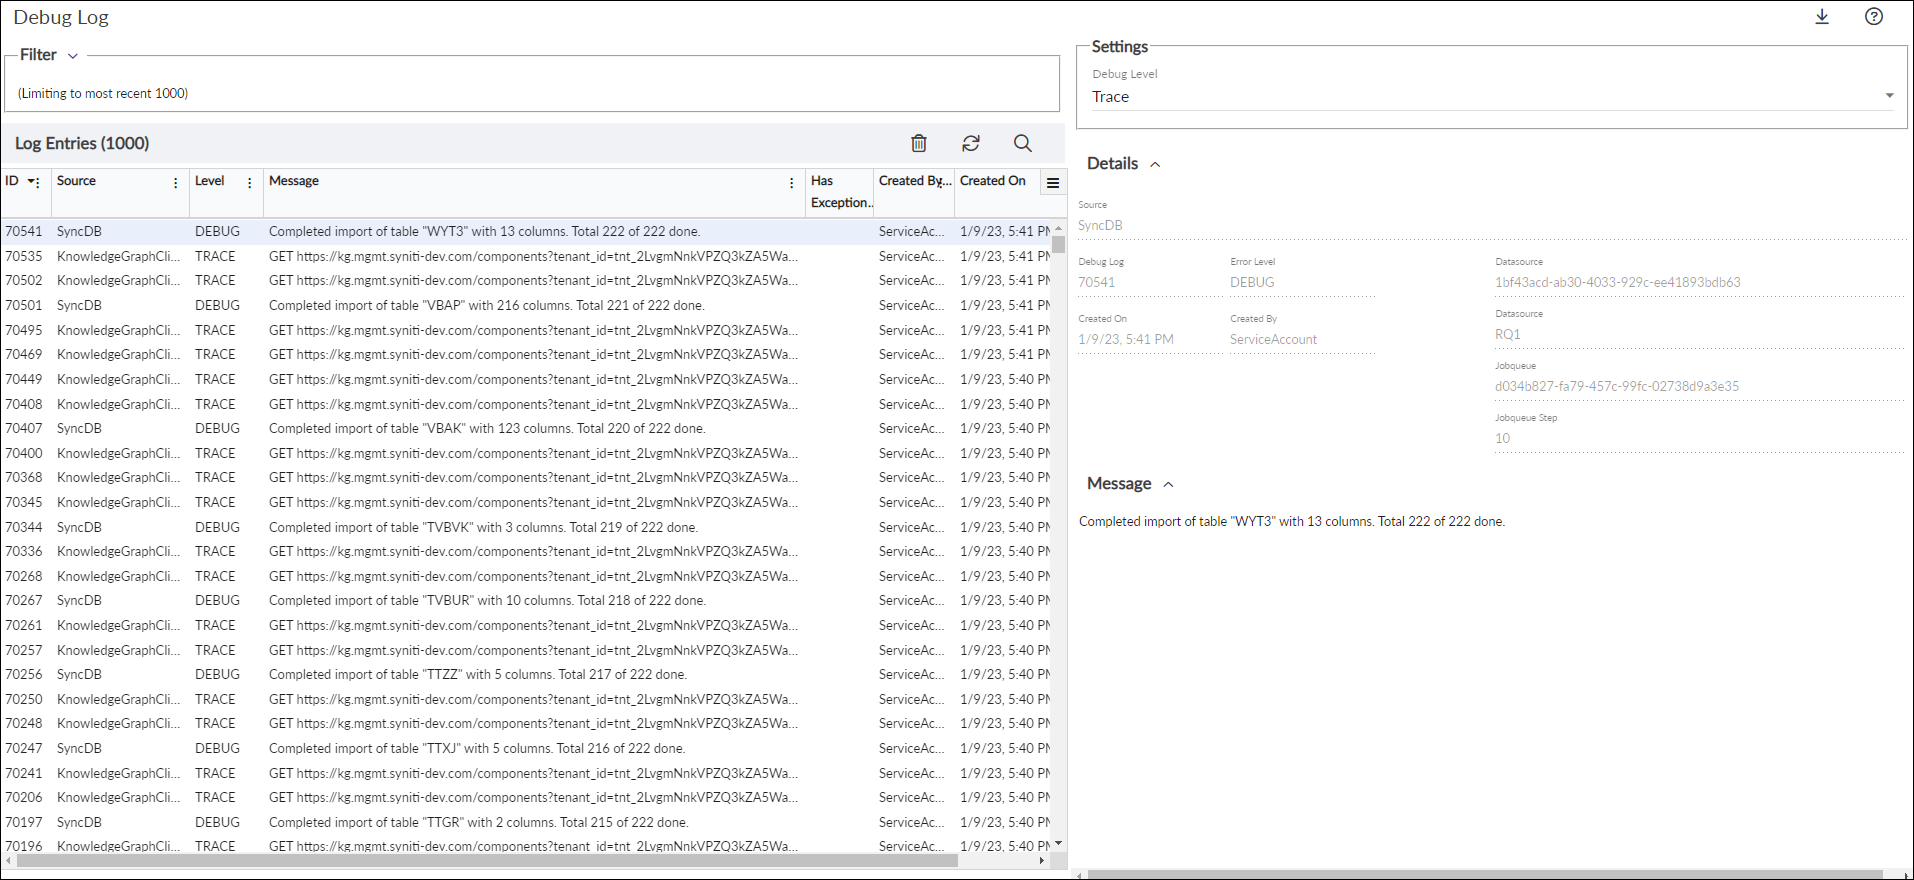
Task: Select the 'TTXJ' import message row
Action: (527, 748)
